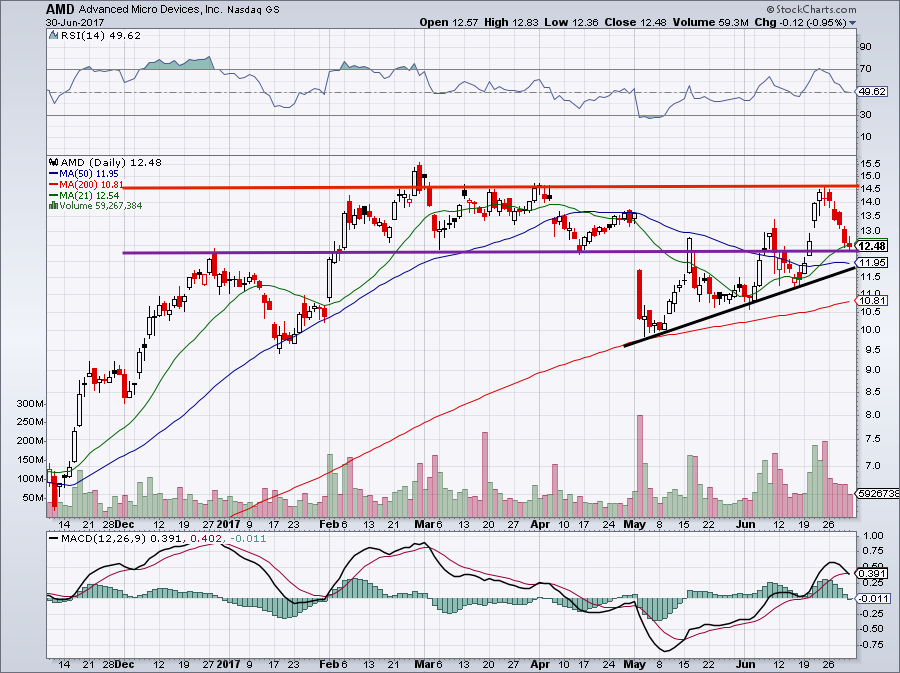Screen dimensions: 900x673
Task: Click the '2017' label on price chart axis
Action: coord(228,524)
